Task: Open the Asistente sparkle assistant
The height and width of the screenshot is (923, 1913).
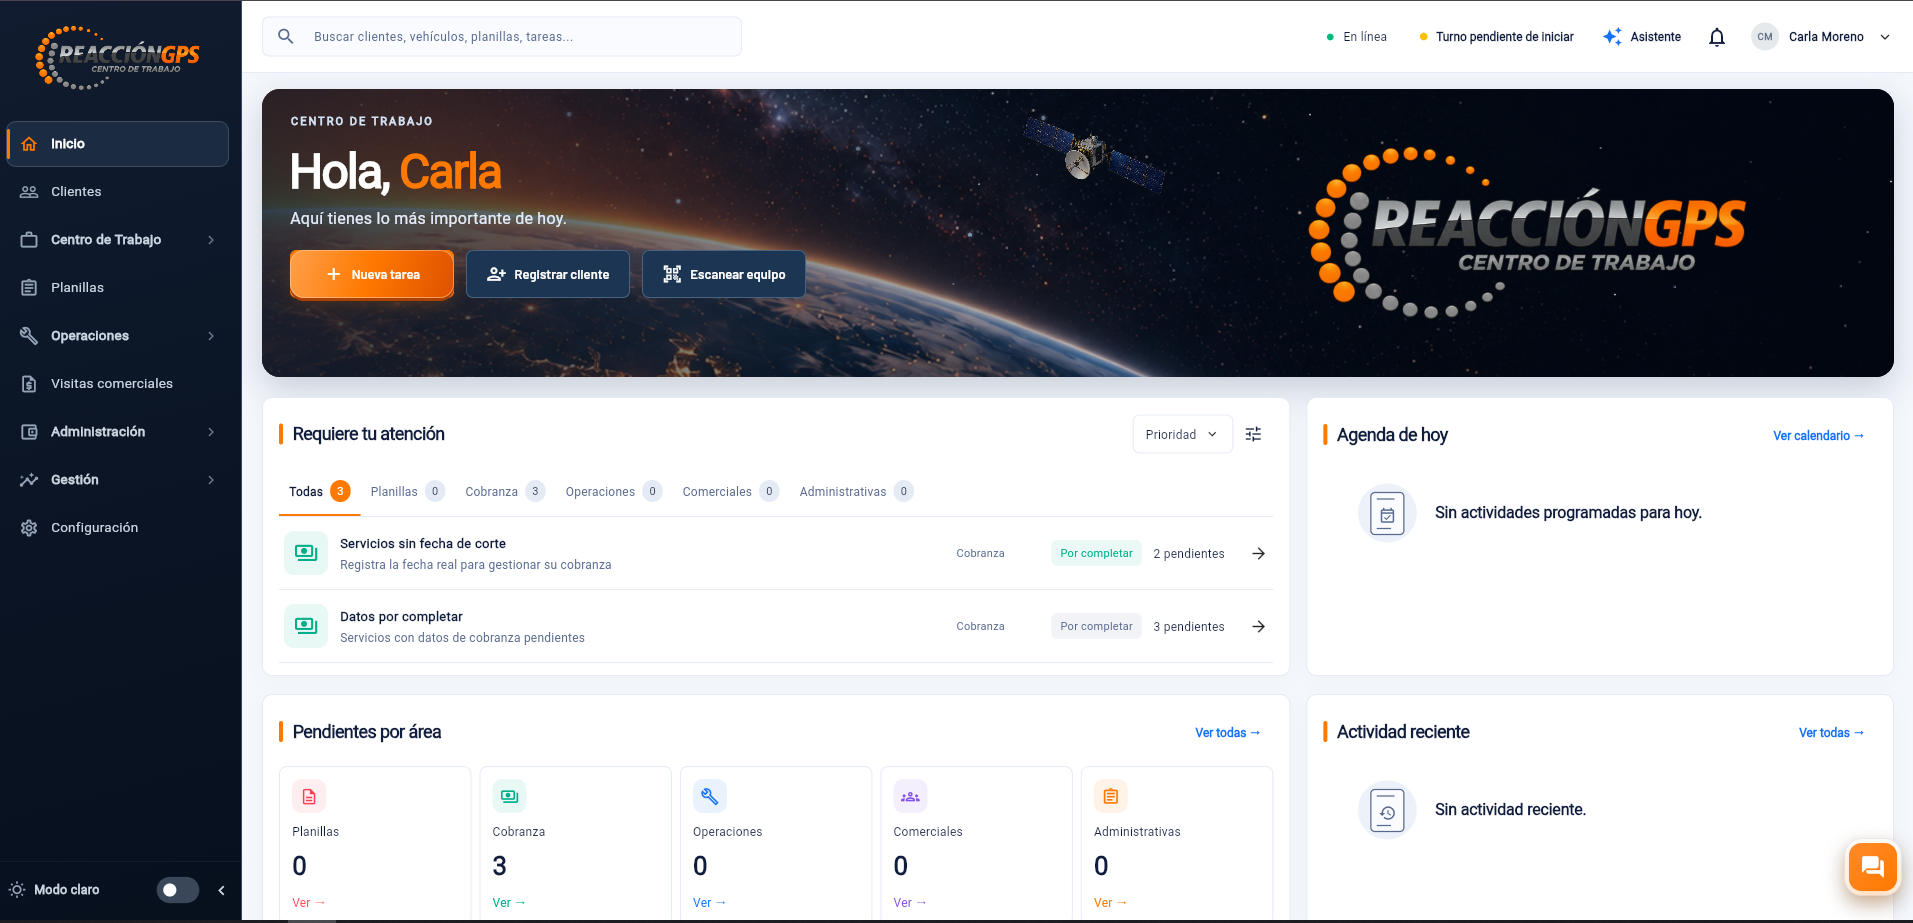Action: (1642, 37)
